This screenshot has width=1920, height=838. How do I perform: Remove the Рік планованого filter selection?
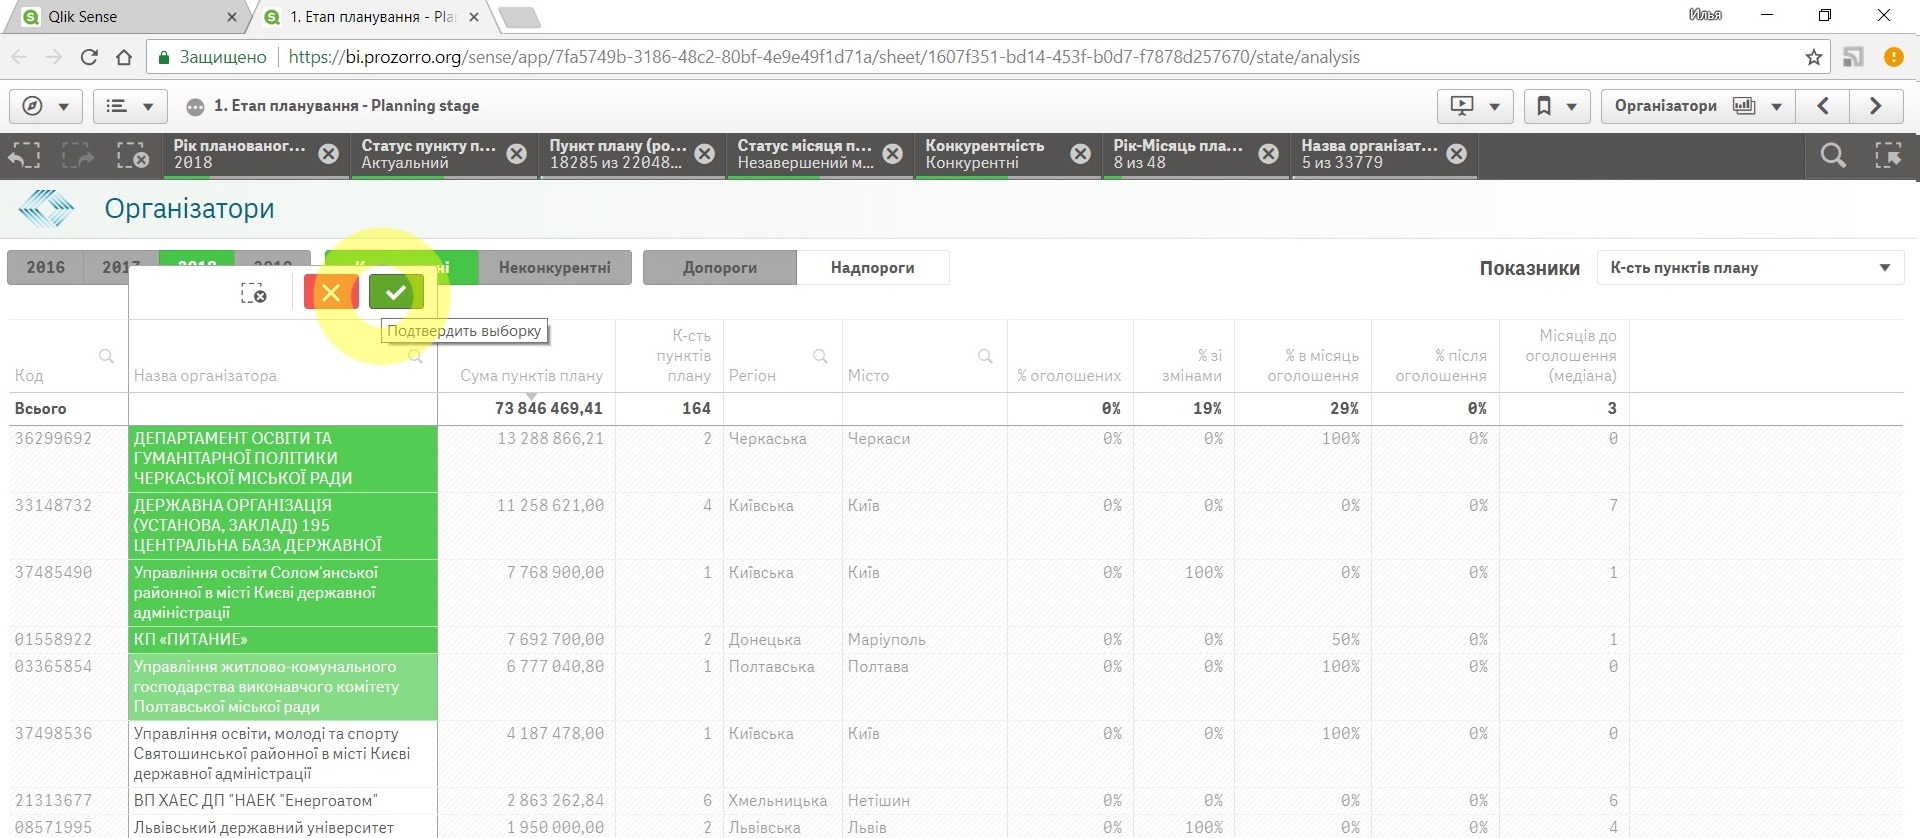pos(328,154)
